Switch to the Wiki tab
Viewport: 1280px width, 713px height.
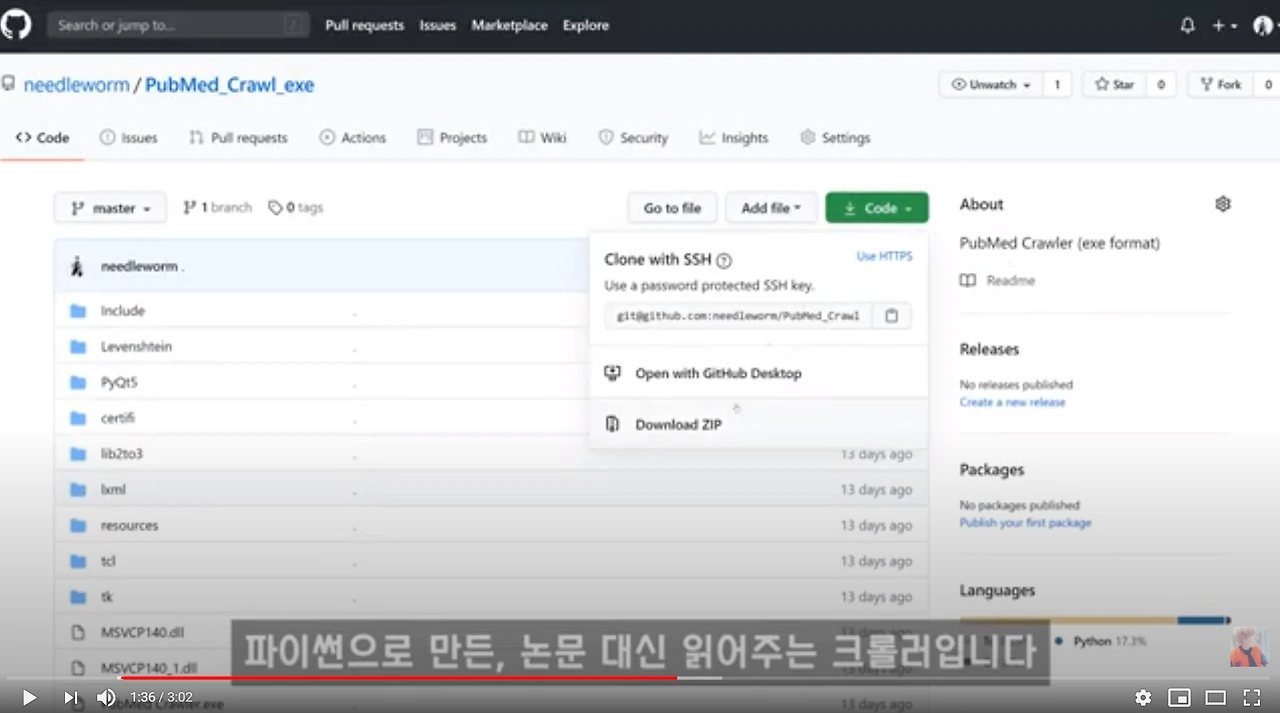(x=542, y=138)
